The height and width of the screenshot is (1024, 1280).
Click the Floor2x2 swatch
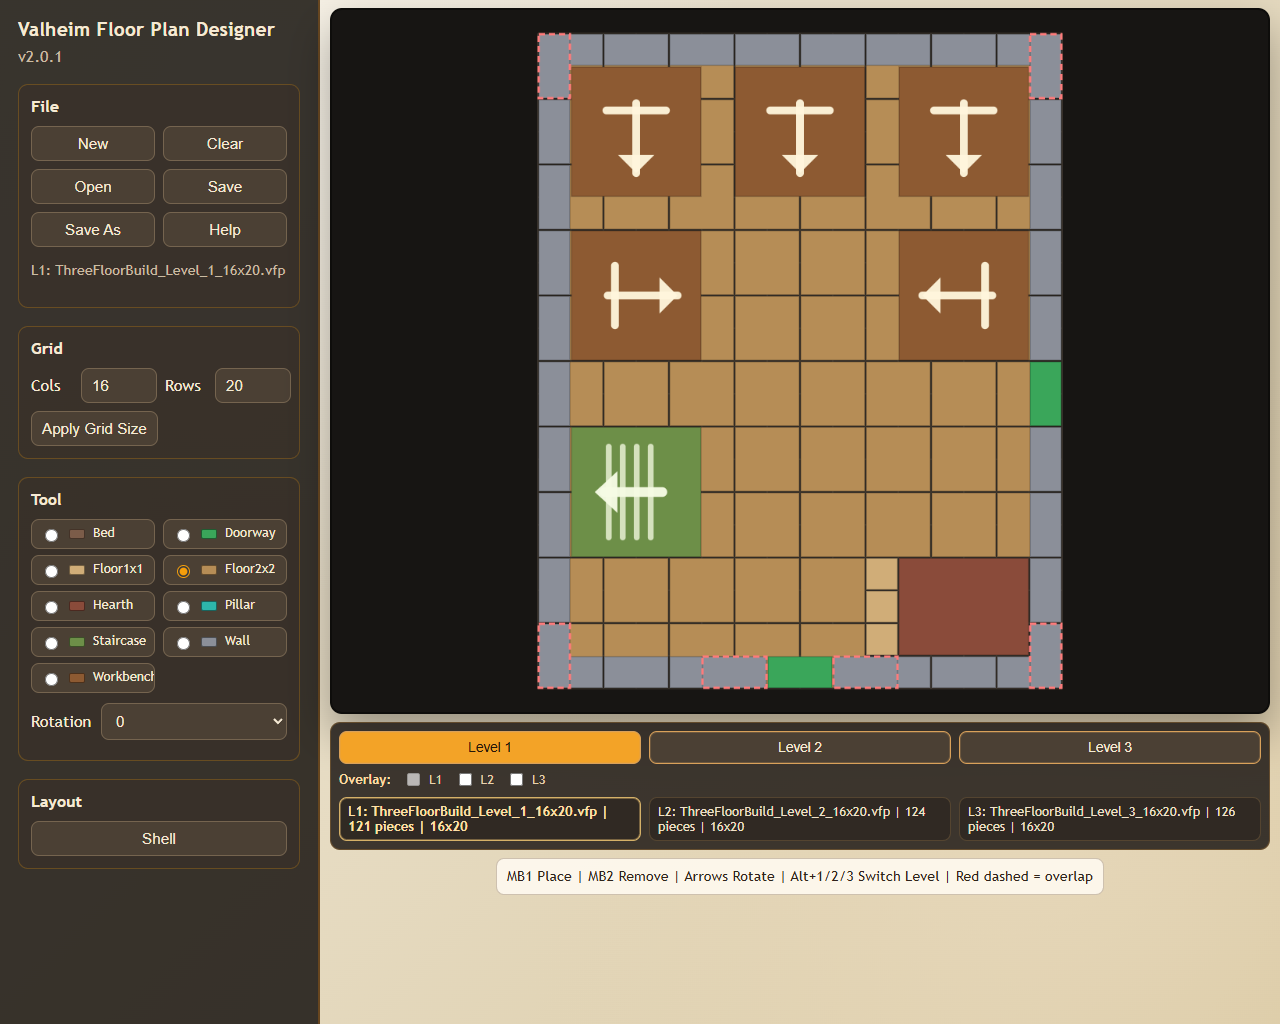(x=209, y=570)
